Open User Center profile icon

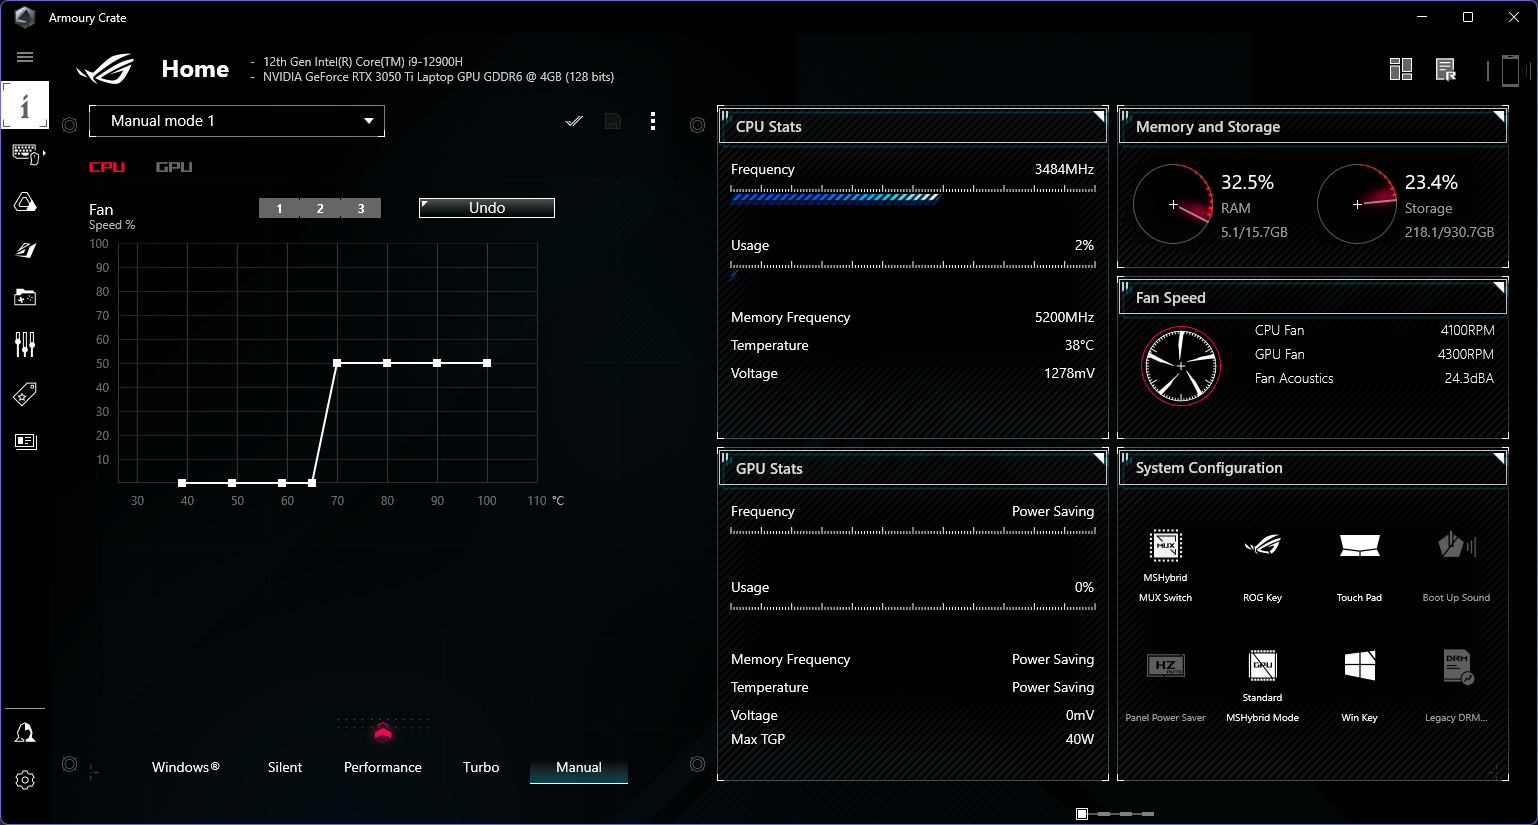point(25,733)
